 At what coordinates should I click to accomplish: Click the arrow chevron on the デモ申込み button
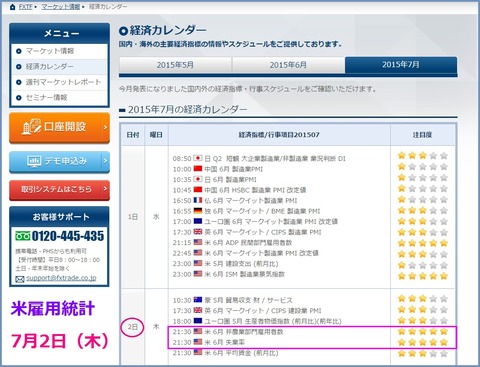coord(105,161)
